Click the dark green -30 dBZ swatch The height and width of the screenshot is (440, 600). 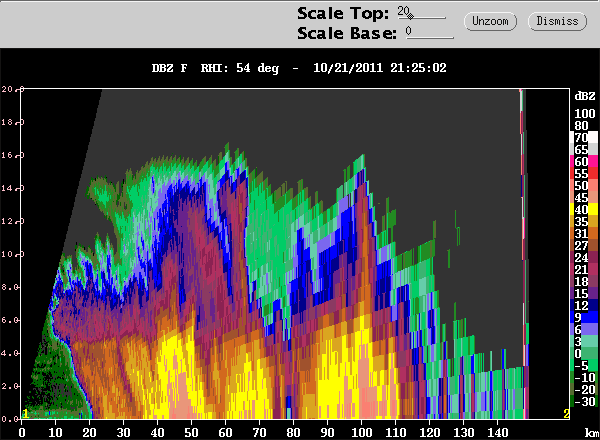[584, 401]
